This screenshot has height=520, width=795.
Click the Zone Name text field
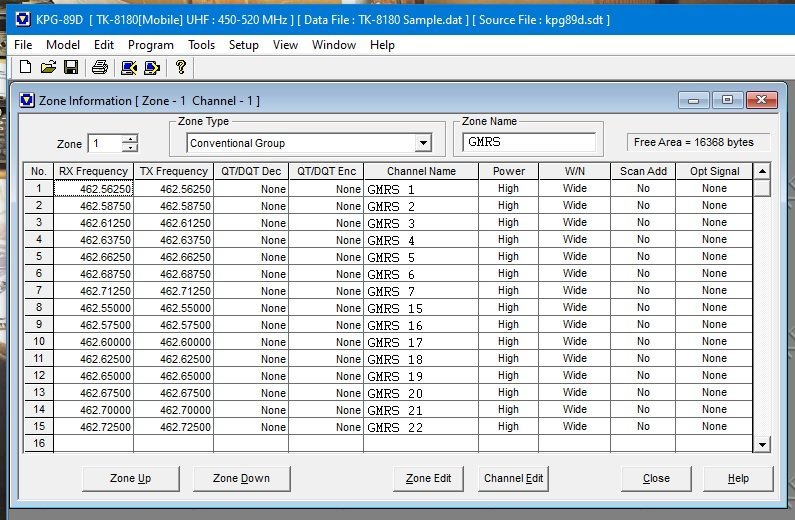[529, 142]
